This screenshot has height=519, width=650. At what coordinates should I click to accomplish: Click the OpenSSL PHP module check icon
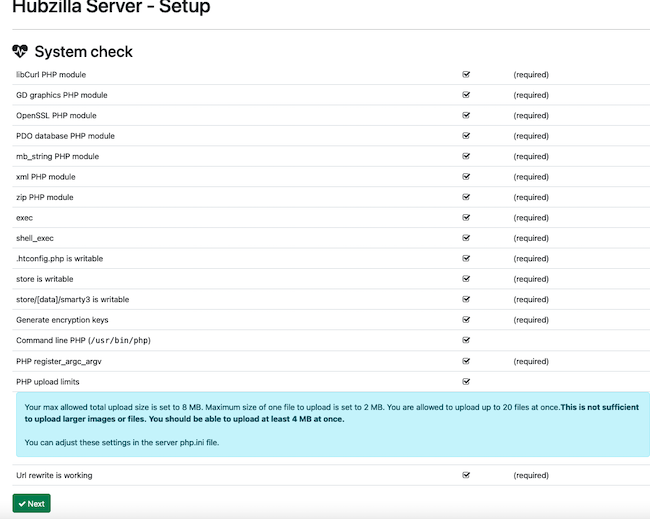466,116
